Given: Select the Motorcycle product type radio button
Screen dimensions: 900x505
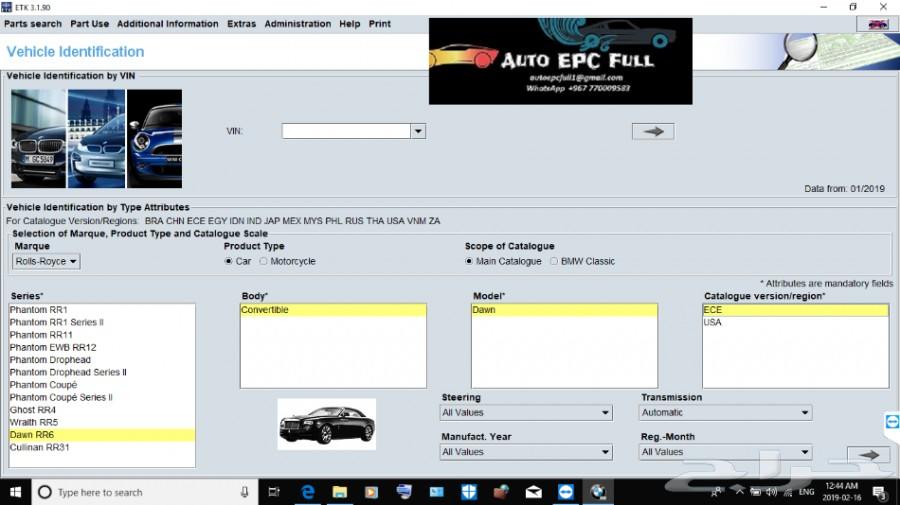Looking at the screenshot, I should tap(263, 261).
